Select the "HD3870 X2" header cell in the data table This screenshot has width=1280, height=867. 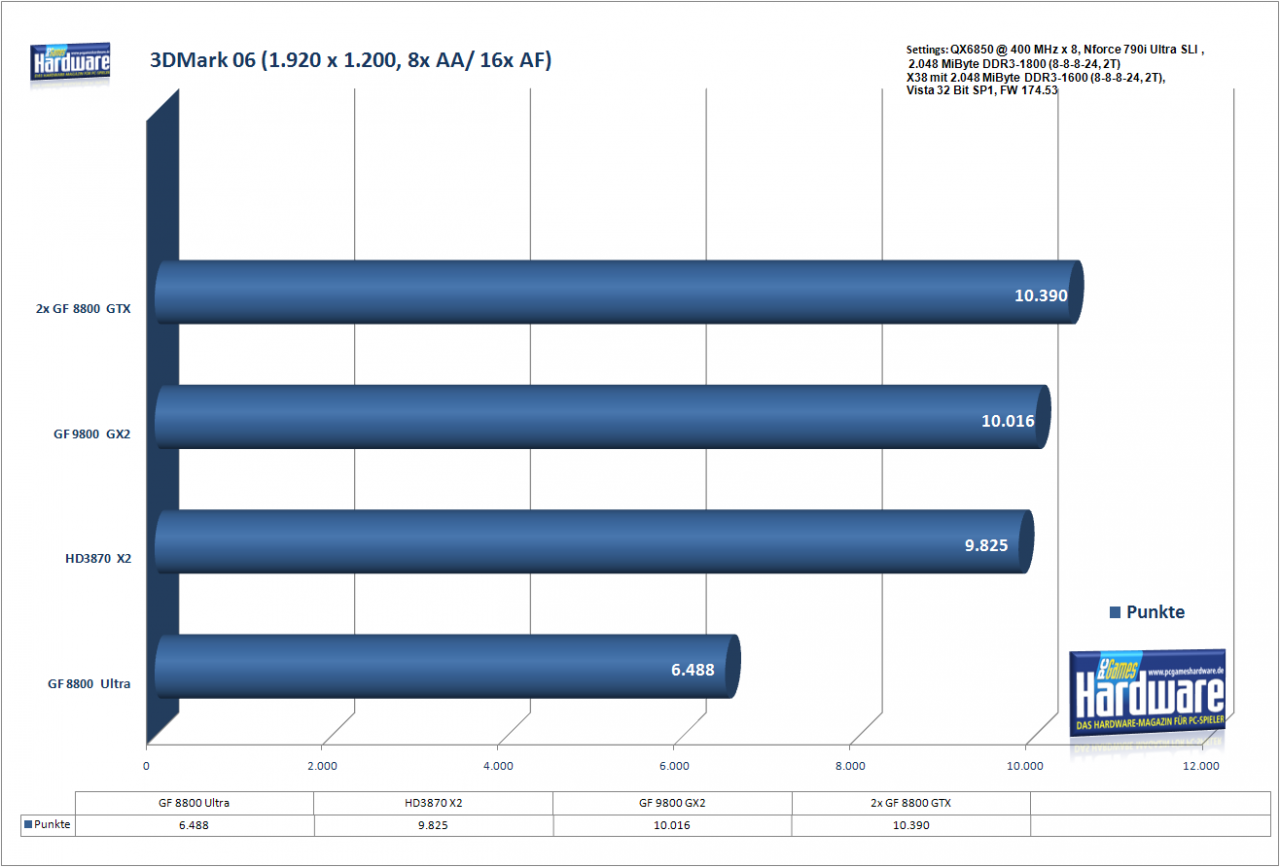[x=433, y=803]
